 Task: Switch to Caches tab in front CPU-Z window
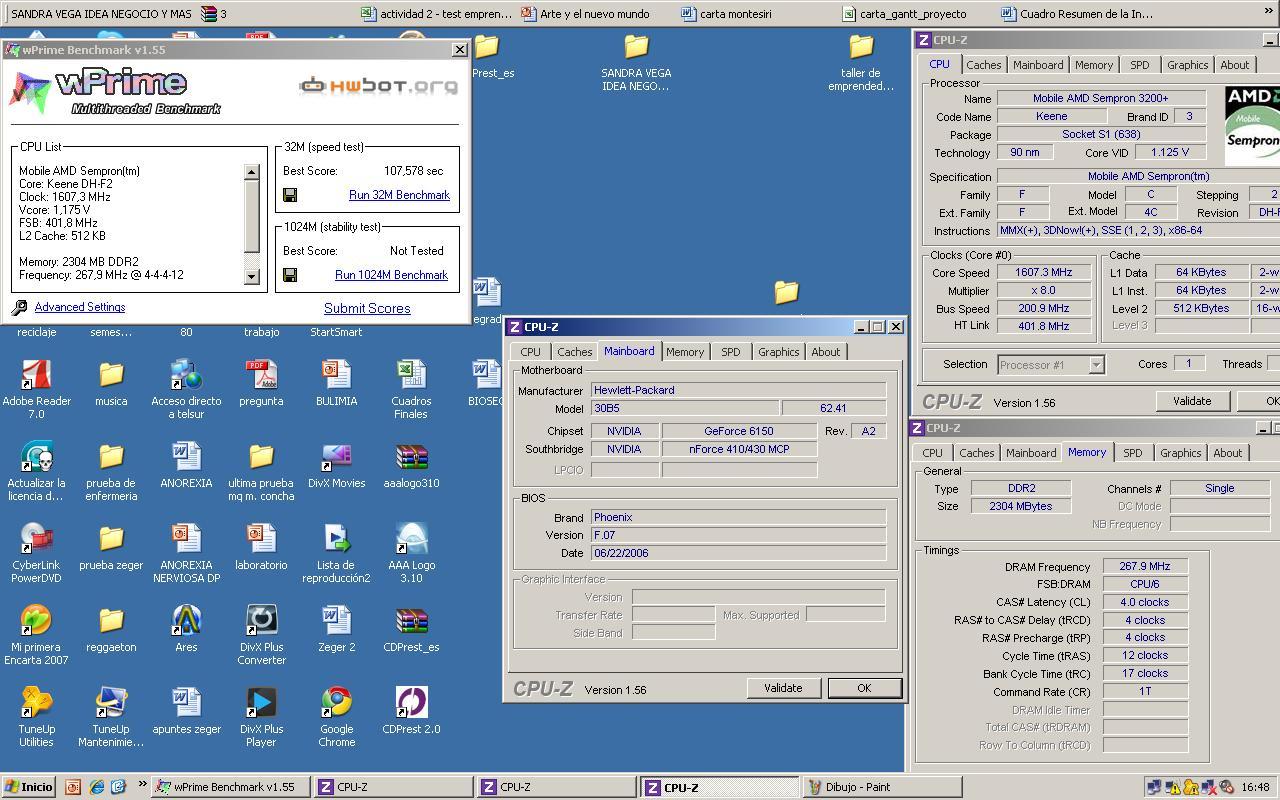pyautogui.click(x=574, y=352)
